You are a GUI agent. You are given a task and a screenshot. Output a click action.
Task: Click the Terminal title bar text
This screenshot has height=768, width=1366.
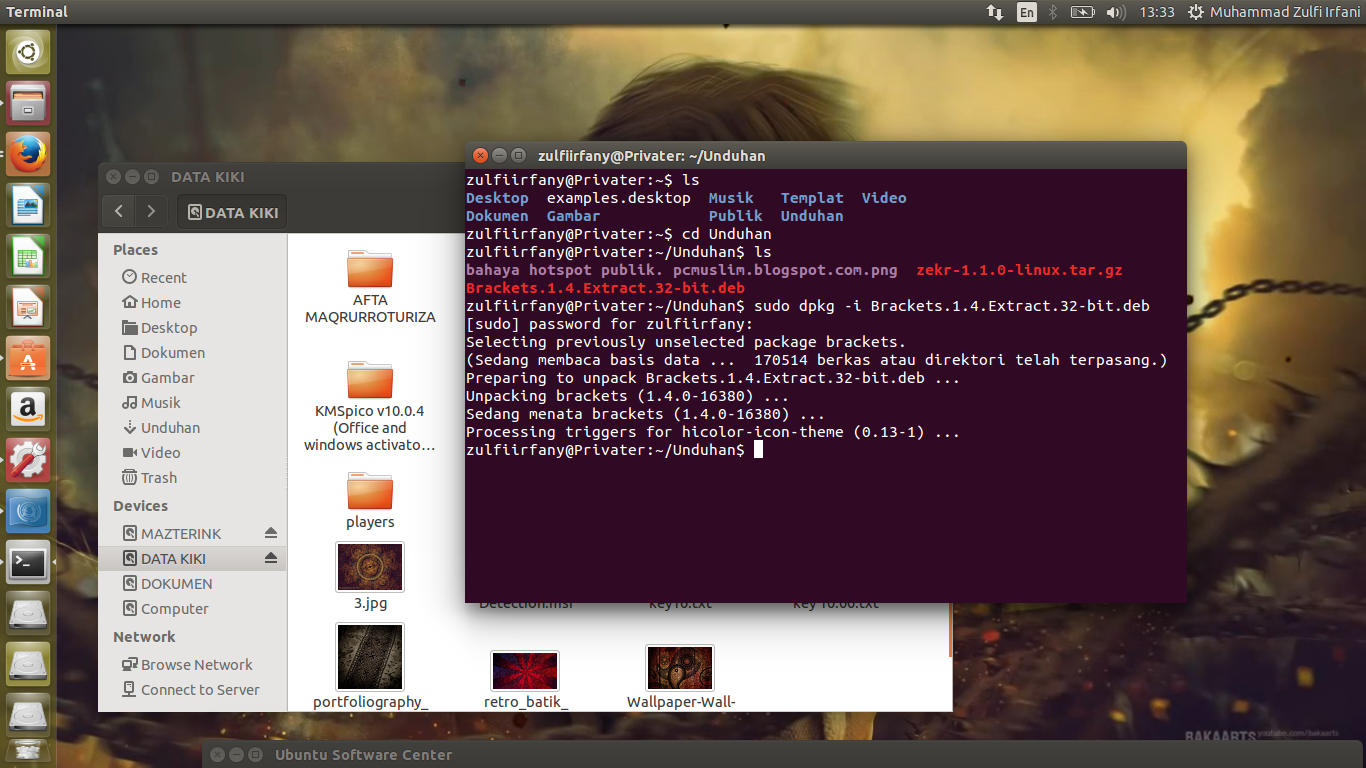point(651,156)
